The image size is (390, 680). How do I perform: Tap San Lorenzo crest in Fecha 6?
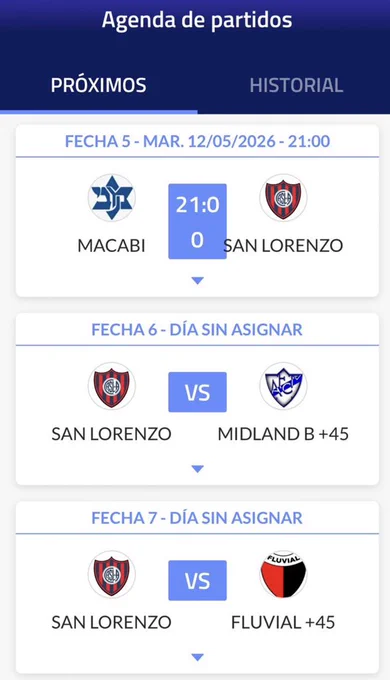pyautogui.click(x=111, y=386)
